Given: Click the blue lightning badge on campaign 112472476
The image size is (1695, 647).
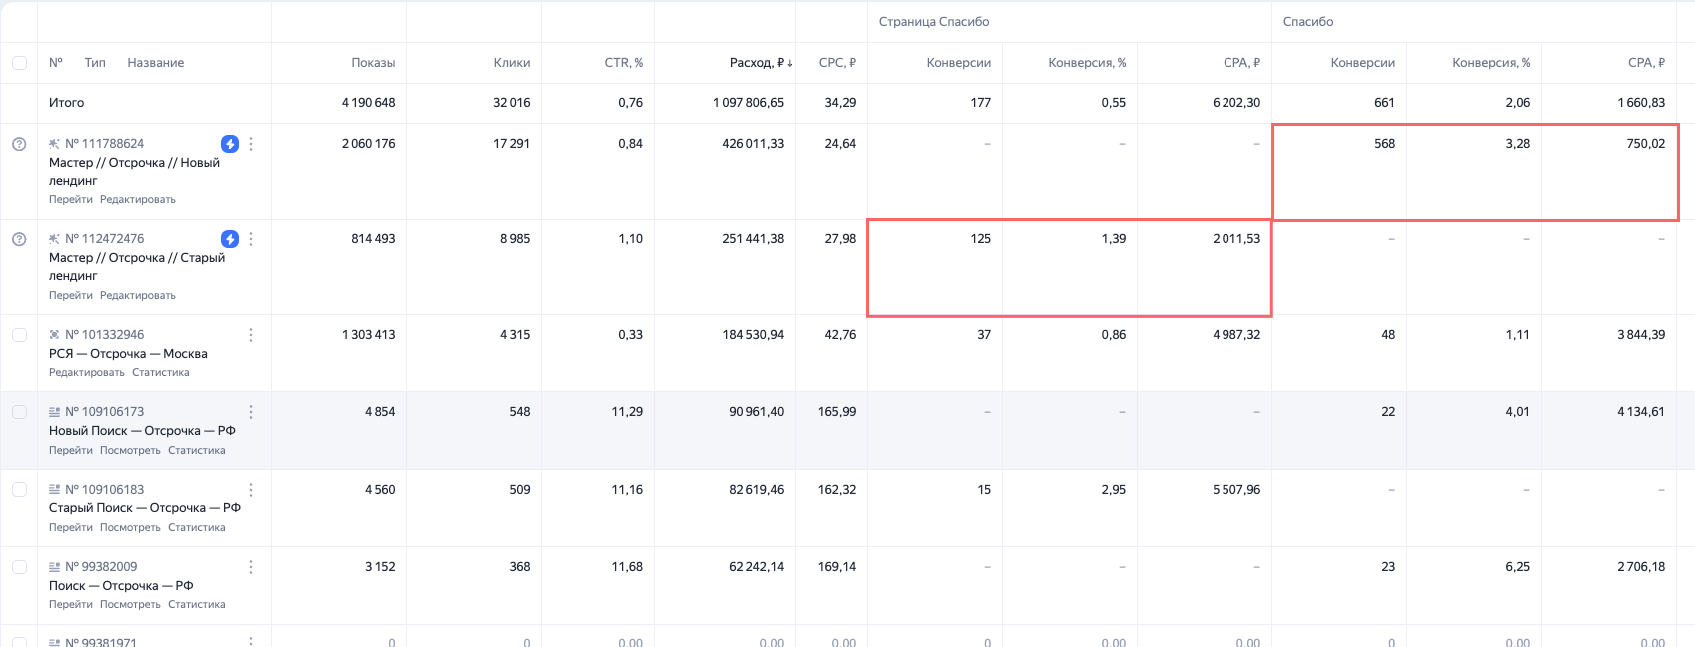Looking at the screenshot, I should point(230,239).
